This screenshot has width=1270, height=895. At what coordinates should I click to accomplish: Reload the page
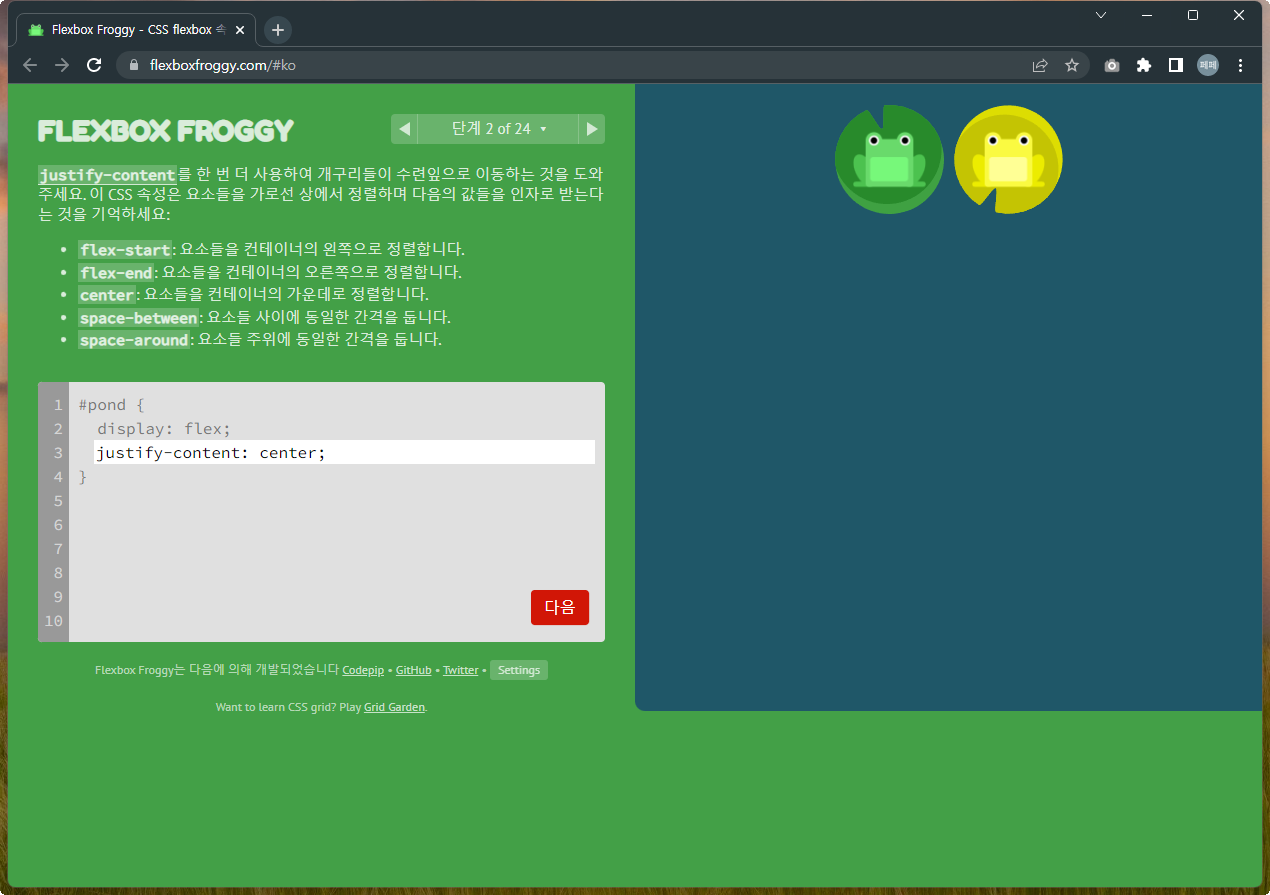tap(94, 65)
